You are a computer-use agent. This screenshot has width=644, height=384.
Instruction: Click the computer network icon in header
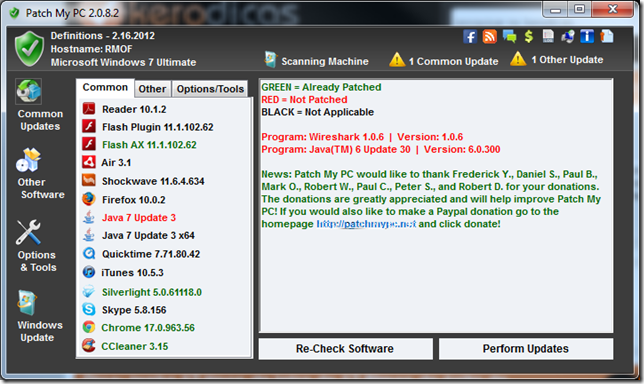click(x=568, y=37)
